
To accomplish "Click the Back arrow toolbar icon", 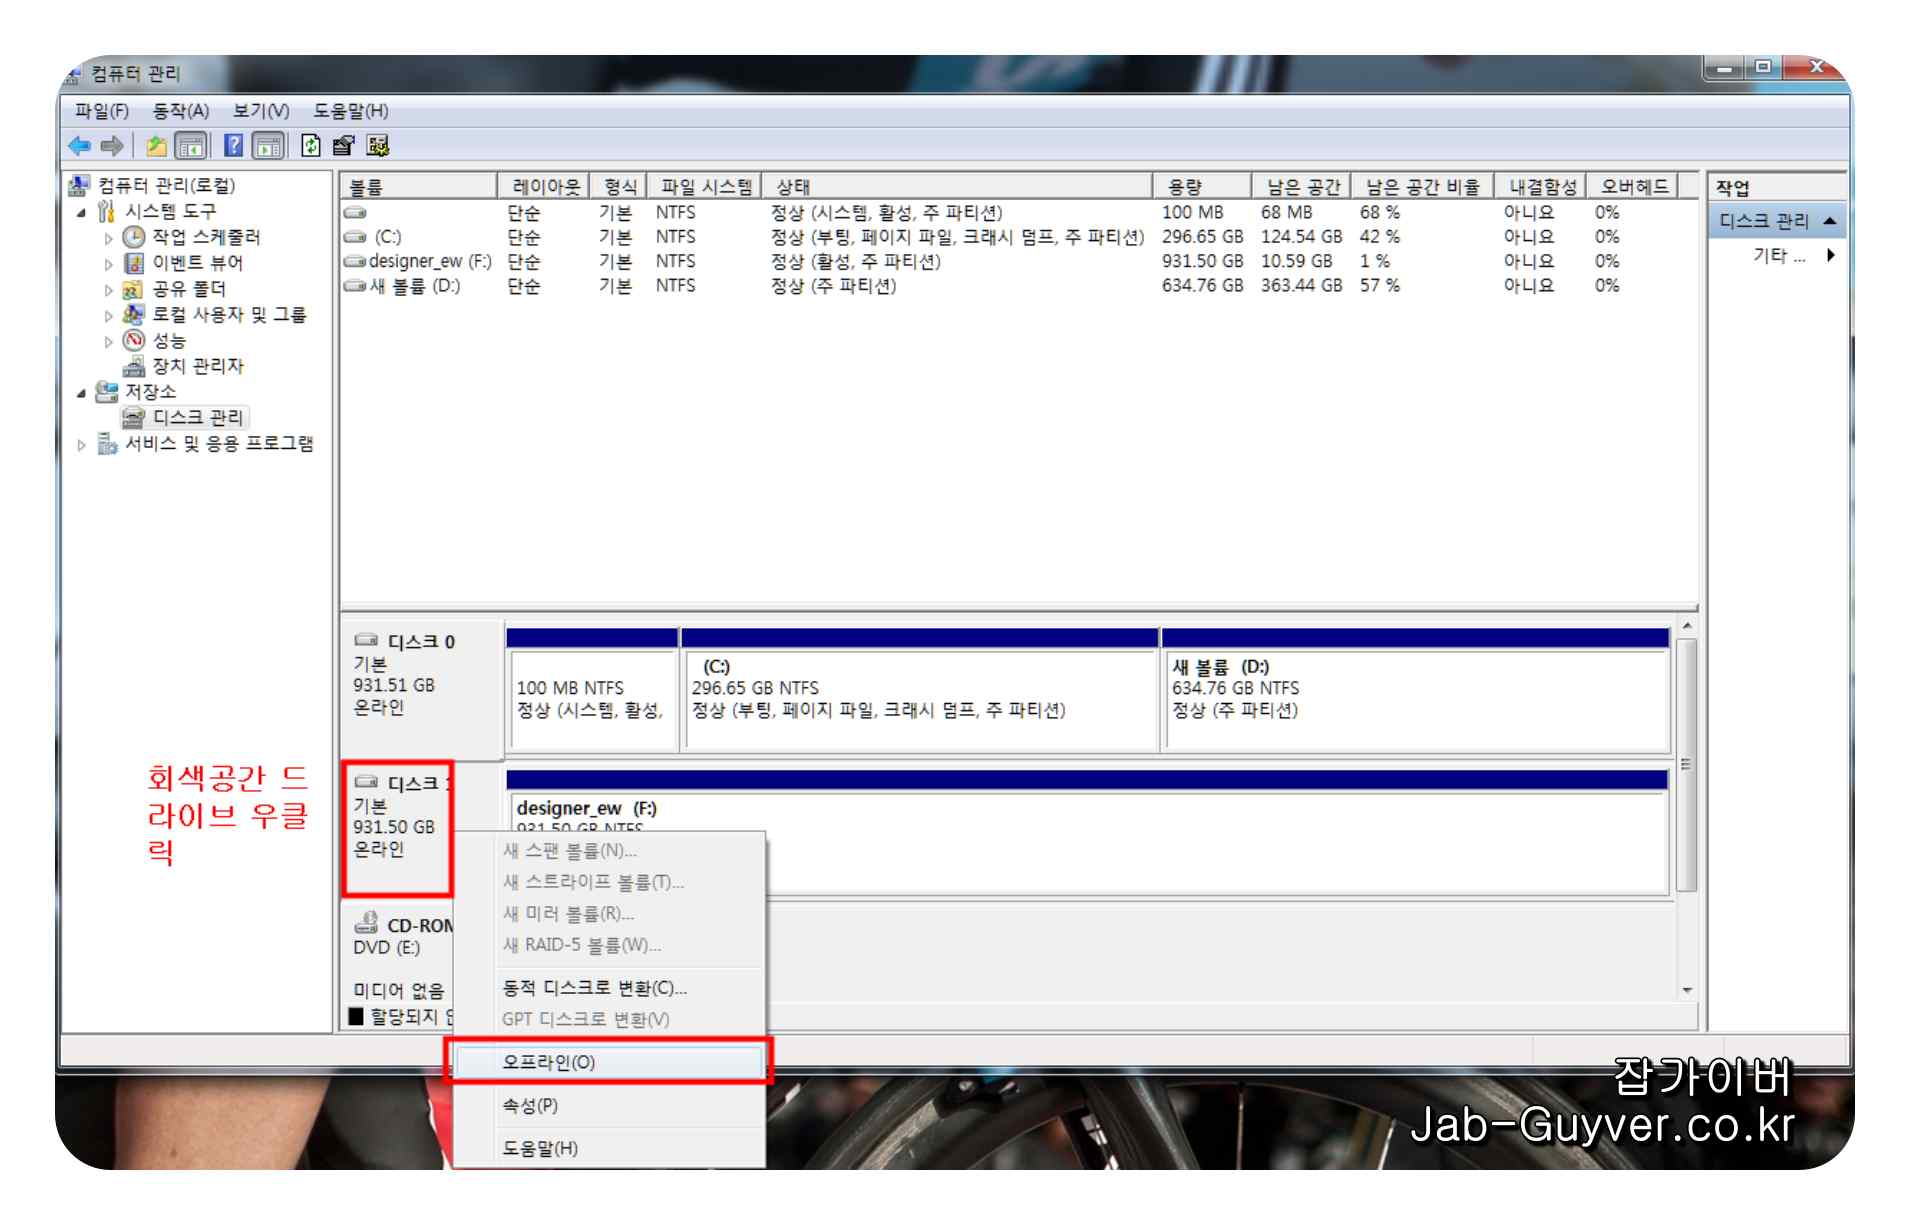I will click(80, 146).
